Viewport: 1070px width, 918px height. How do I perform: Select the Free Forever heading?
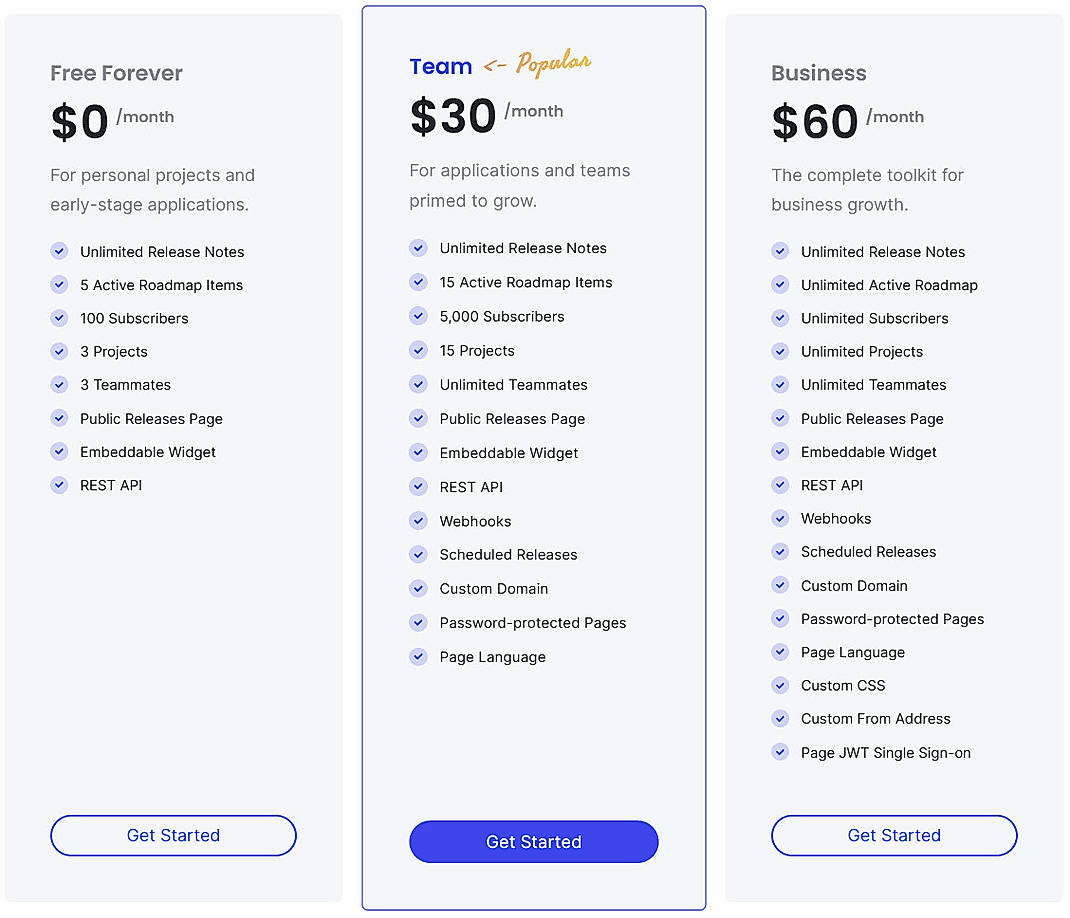116,73
